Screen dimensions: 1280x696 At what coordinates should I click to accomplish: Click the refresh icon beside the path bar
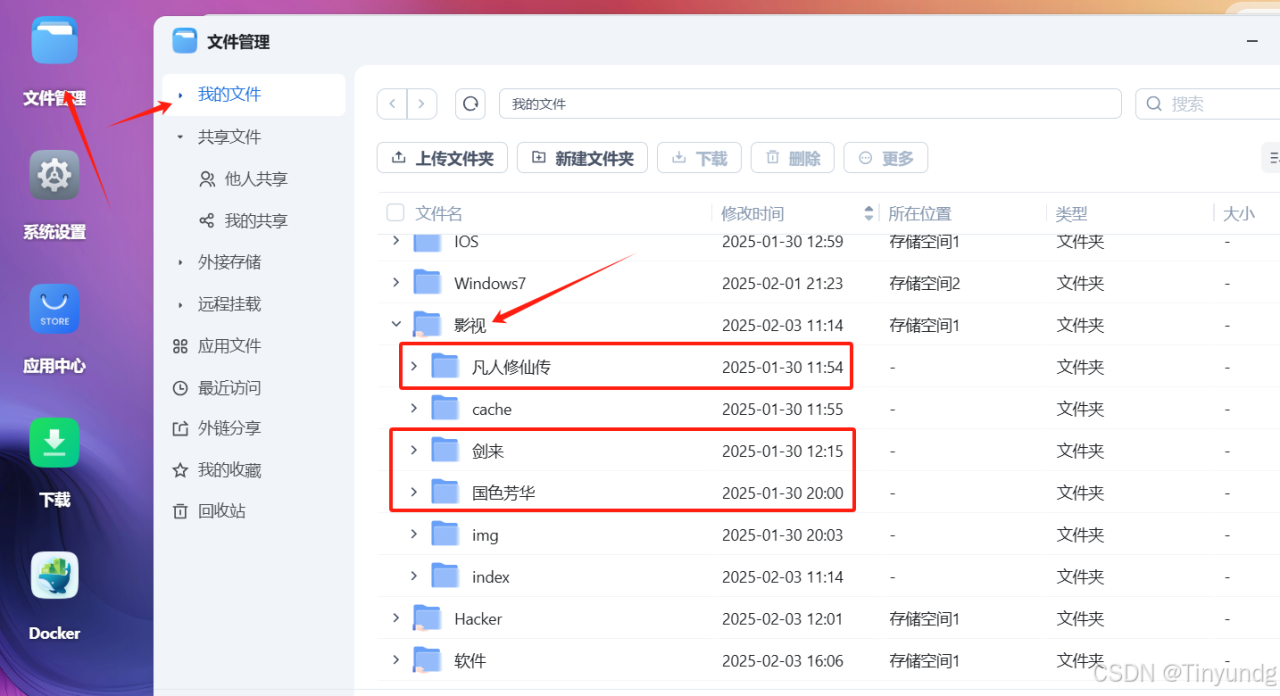470,103
